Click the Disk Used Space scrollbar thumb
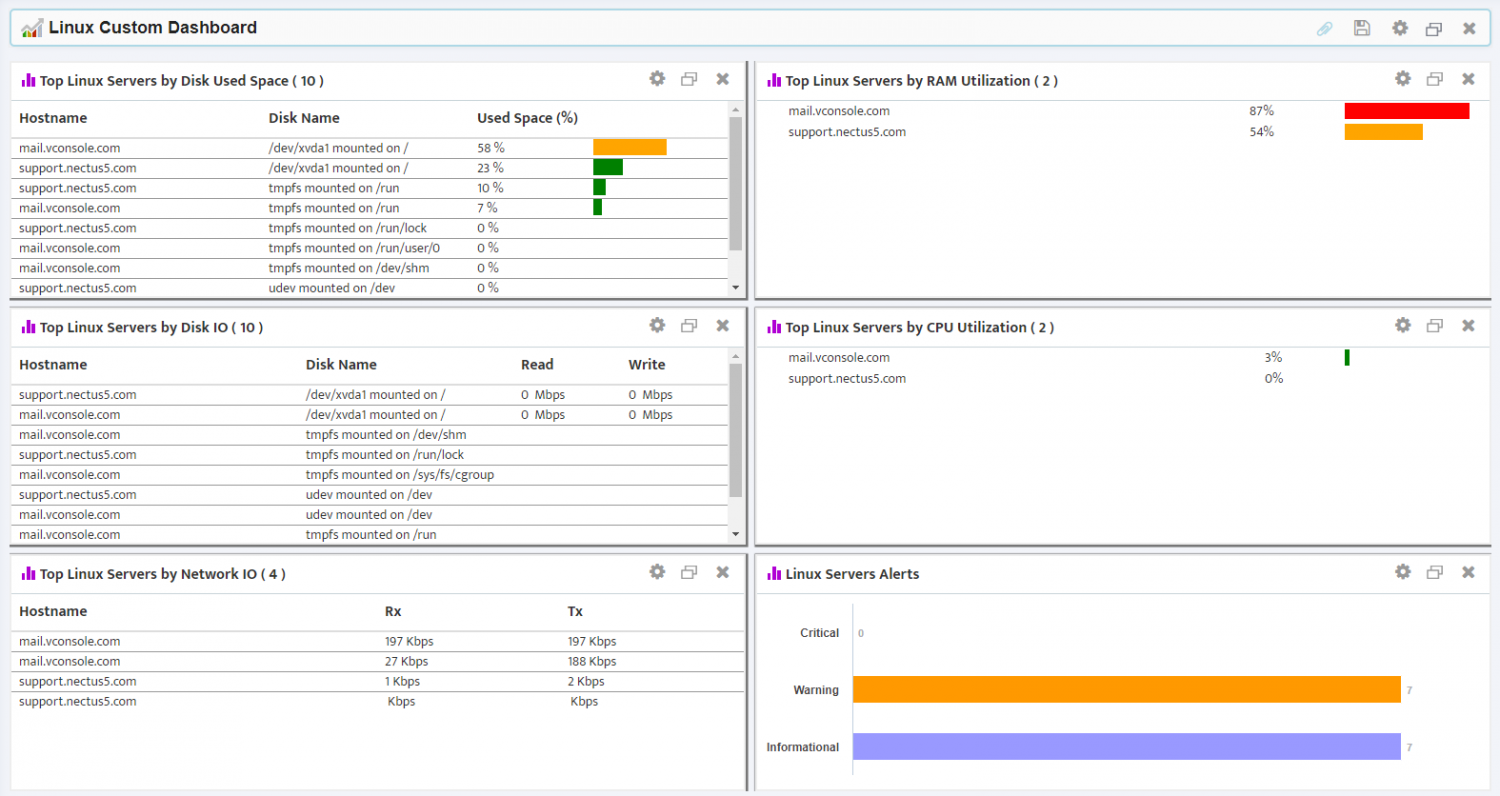The image size is (1500, 796). coord(735,182)
